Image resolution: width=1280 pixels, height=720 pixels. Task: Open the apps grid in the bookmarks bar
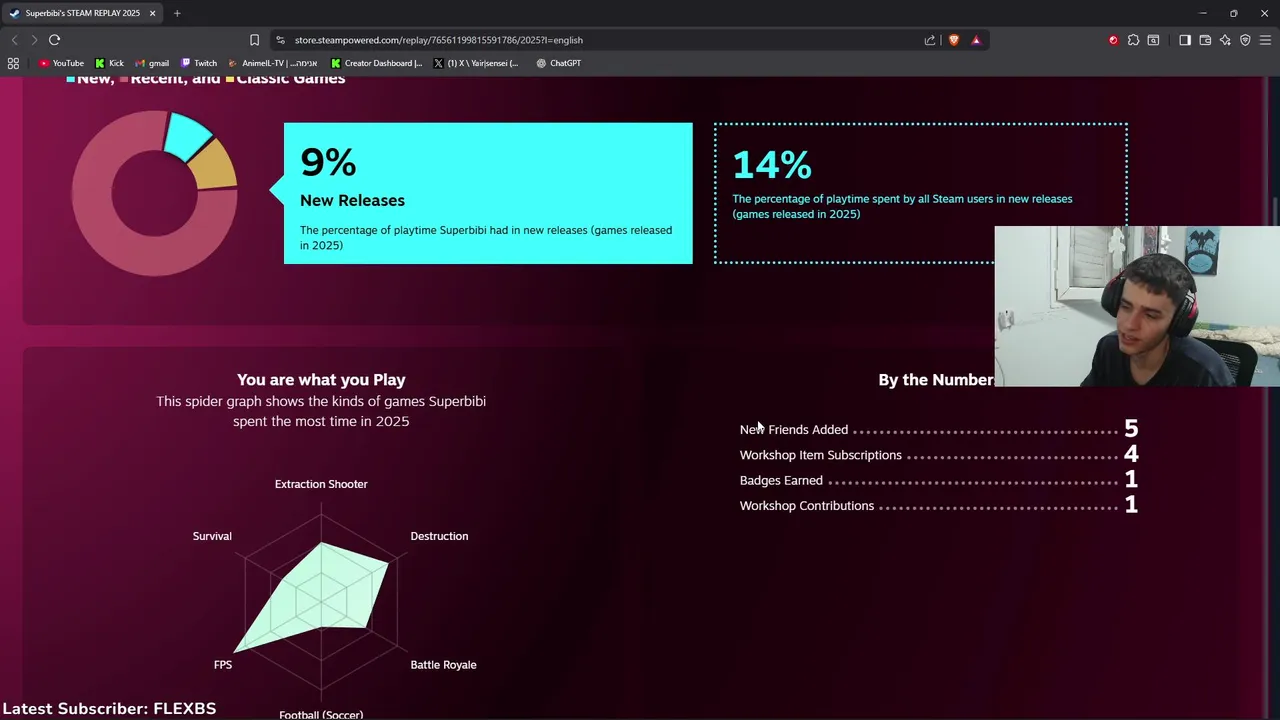13,63
